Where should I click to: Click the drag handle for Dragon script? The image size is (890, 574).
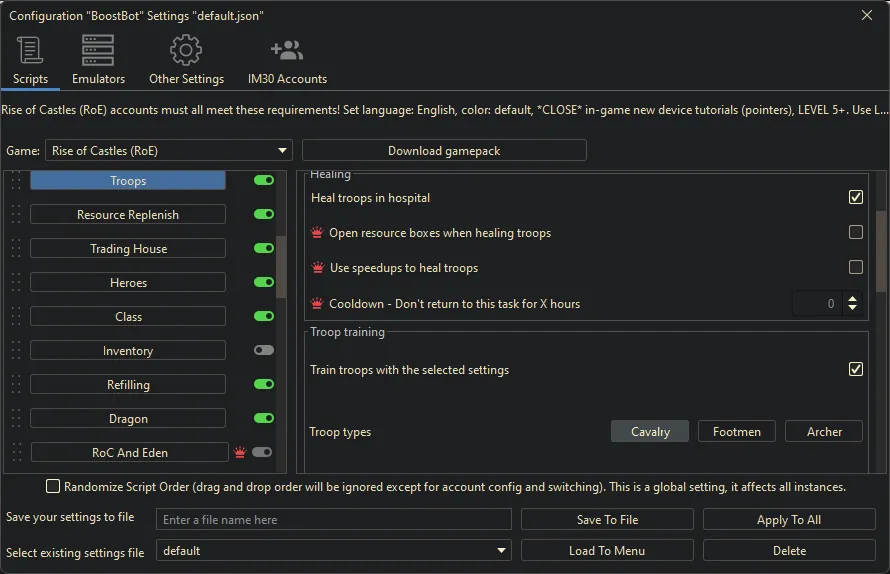(x=16, y=419)
